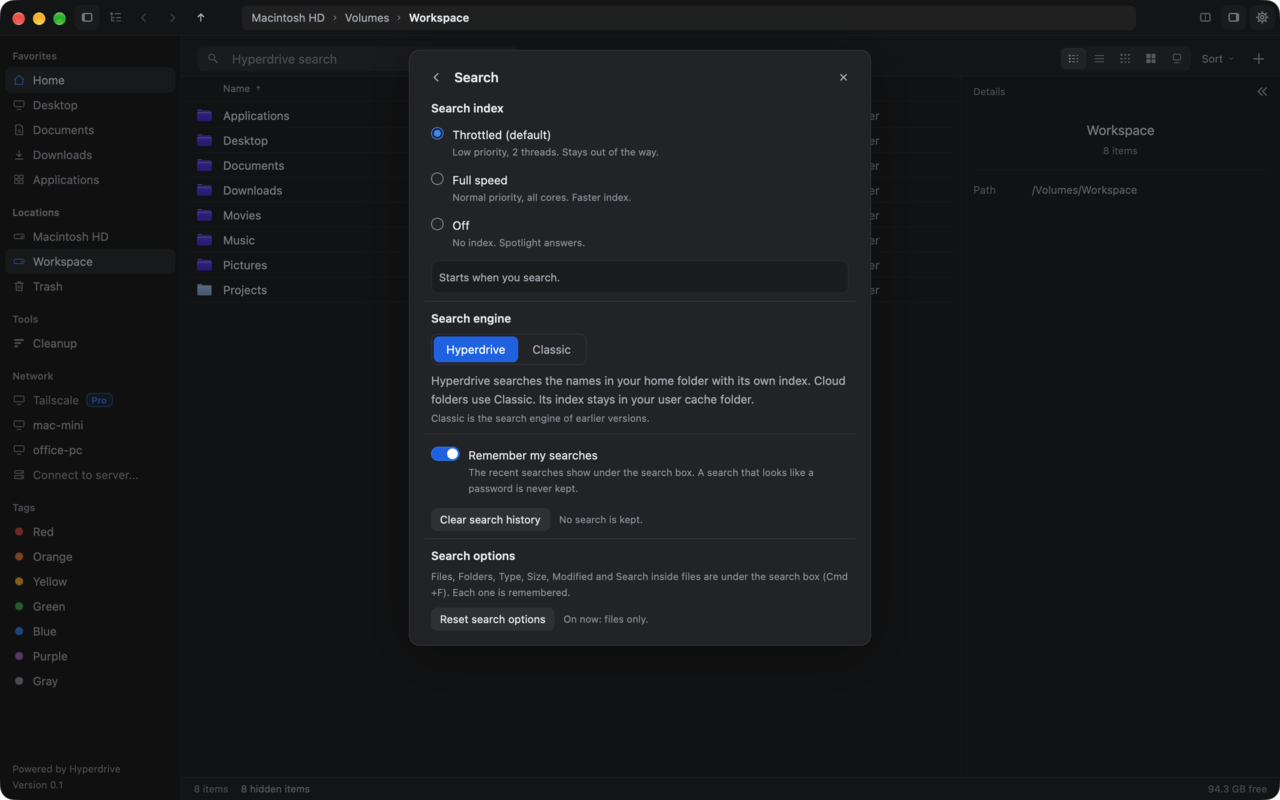Select the Music folder row
The height and width of the screenshot is (800, 1280).
570,240
